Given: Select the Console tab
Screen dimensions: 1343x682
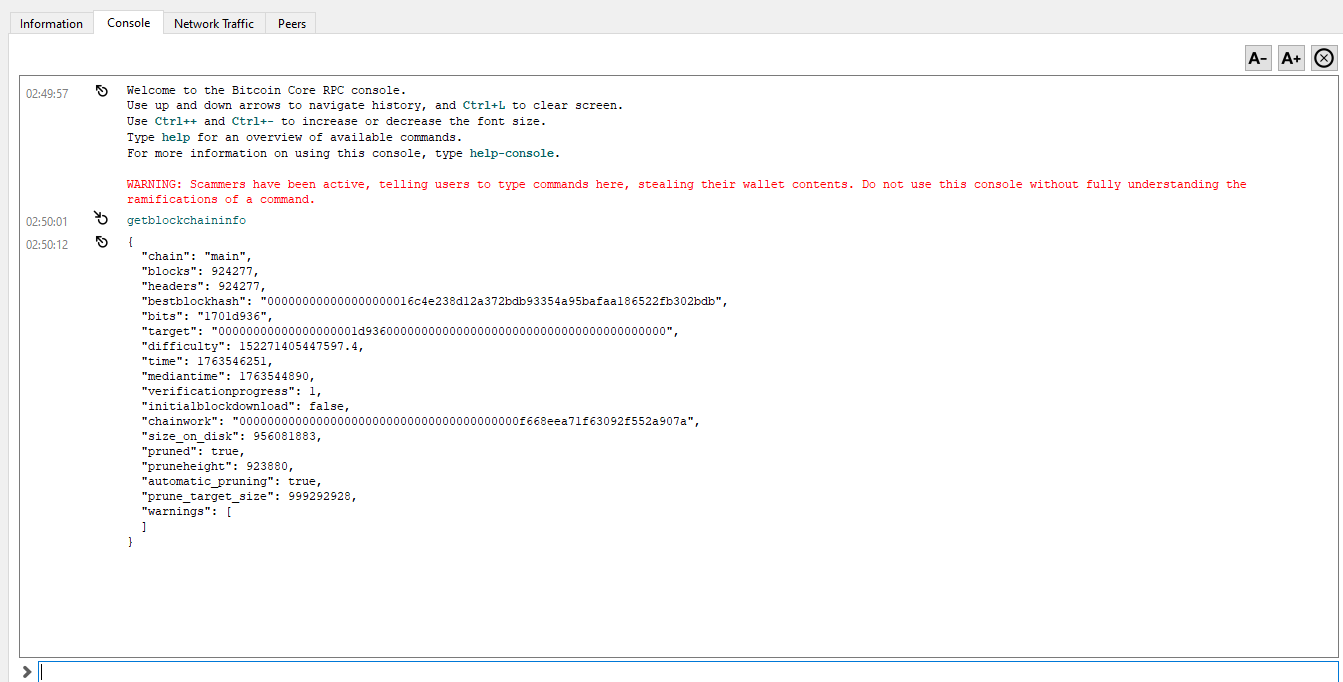Looking at the screenshot, I should pos(129,23).
